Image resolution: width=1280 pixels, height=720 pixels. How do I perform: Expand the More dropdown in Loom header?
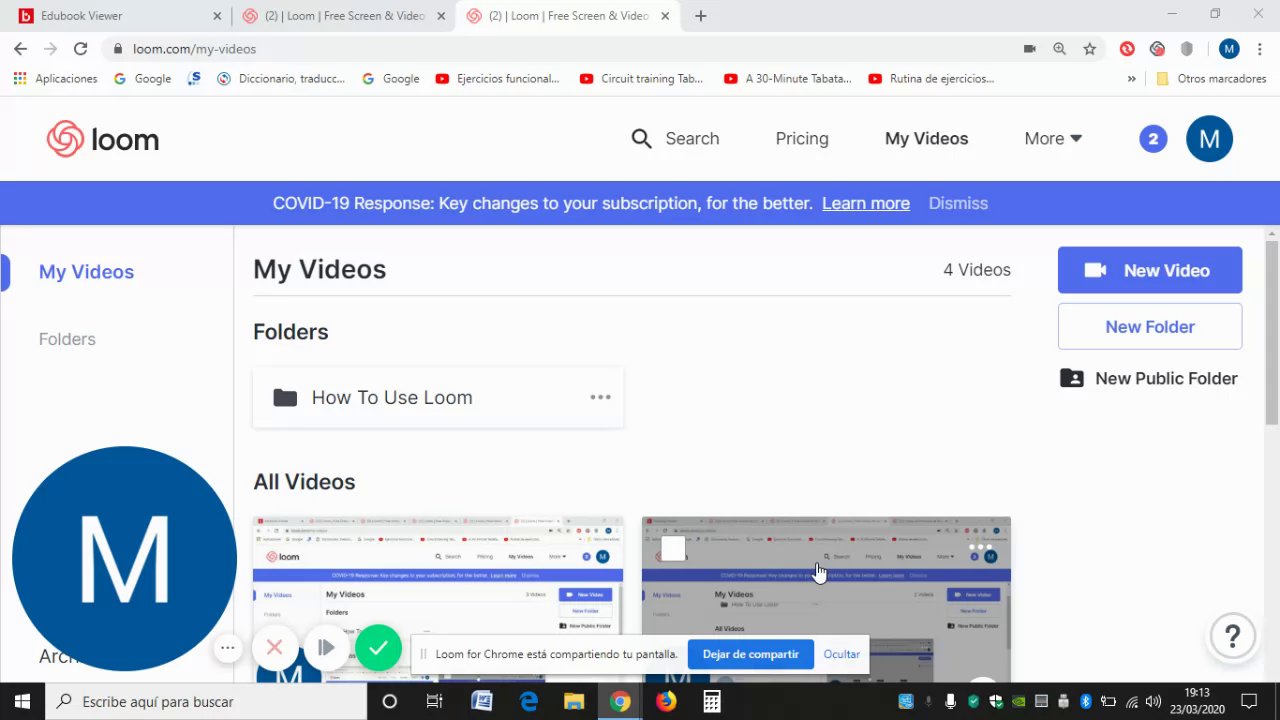[1053, 139]
